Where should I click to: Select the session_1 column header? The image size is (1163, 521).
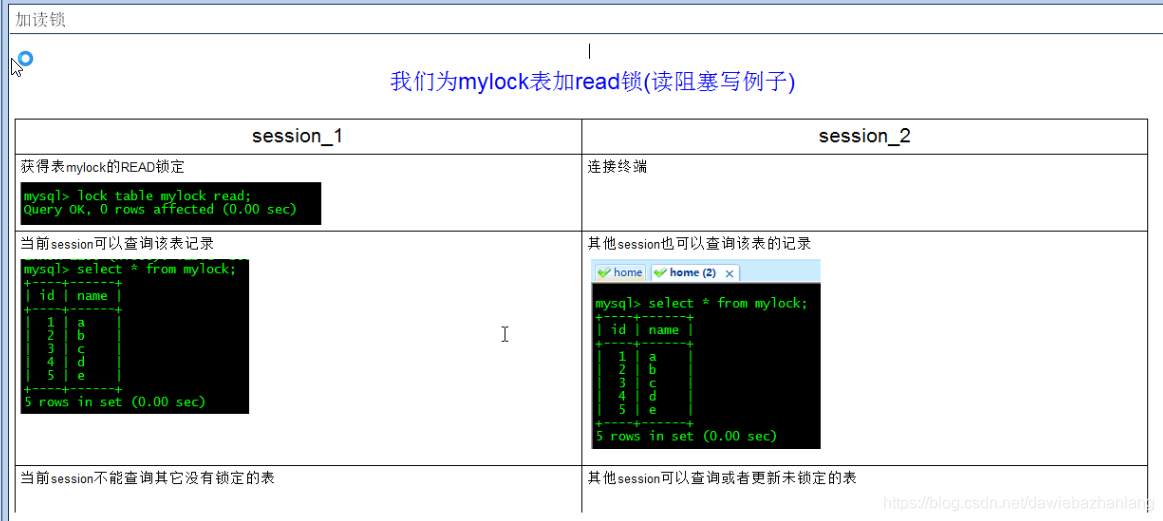297,136
